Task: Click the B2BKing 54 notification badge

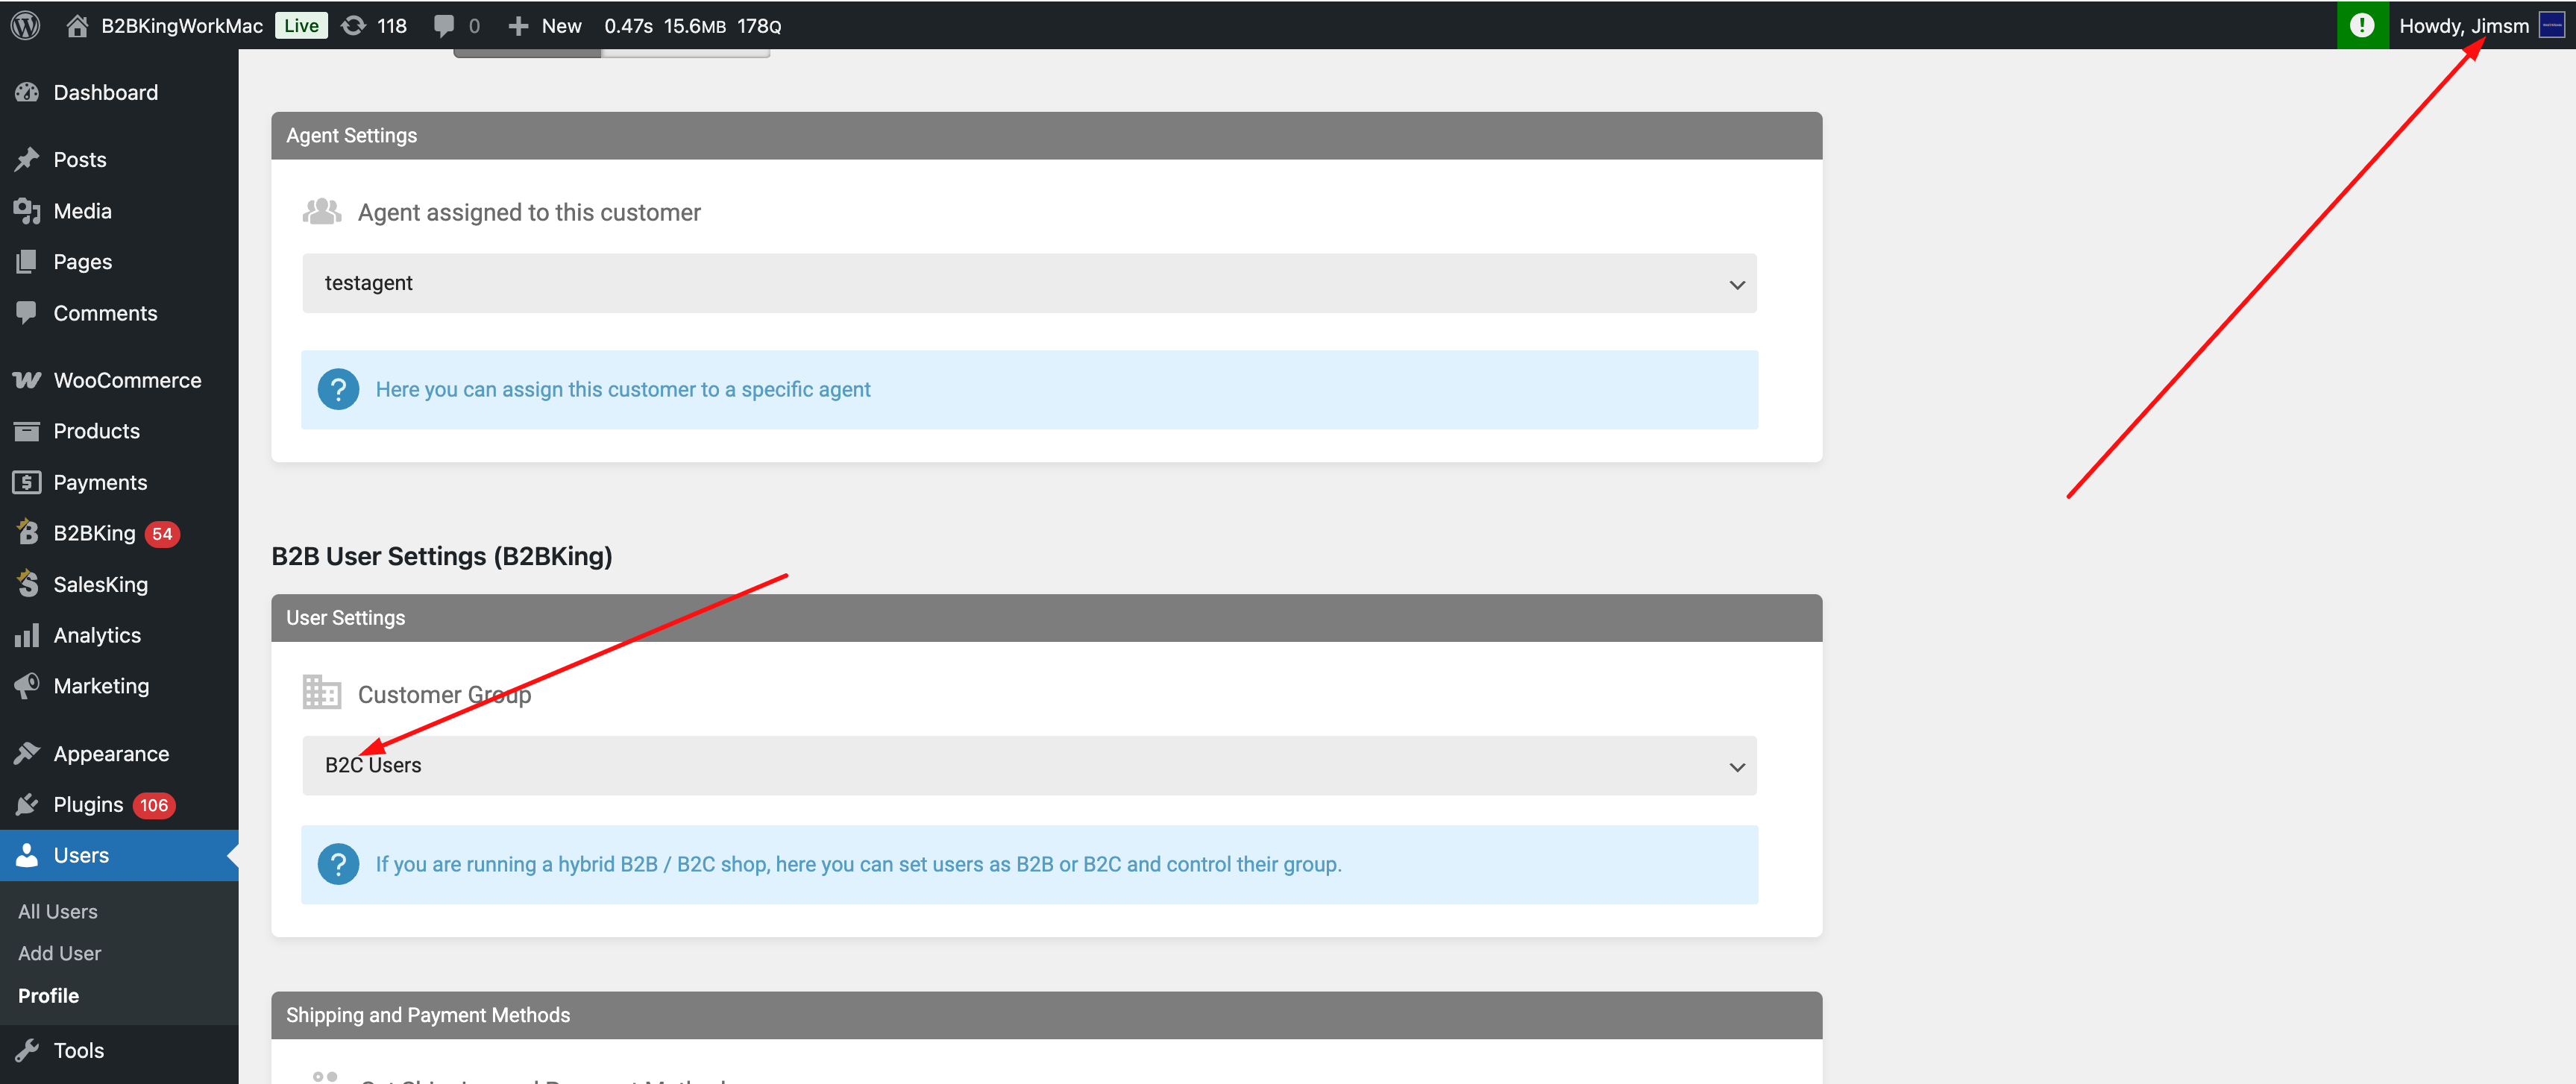Action: pos(162,534)
